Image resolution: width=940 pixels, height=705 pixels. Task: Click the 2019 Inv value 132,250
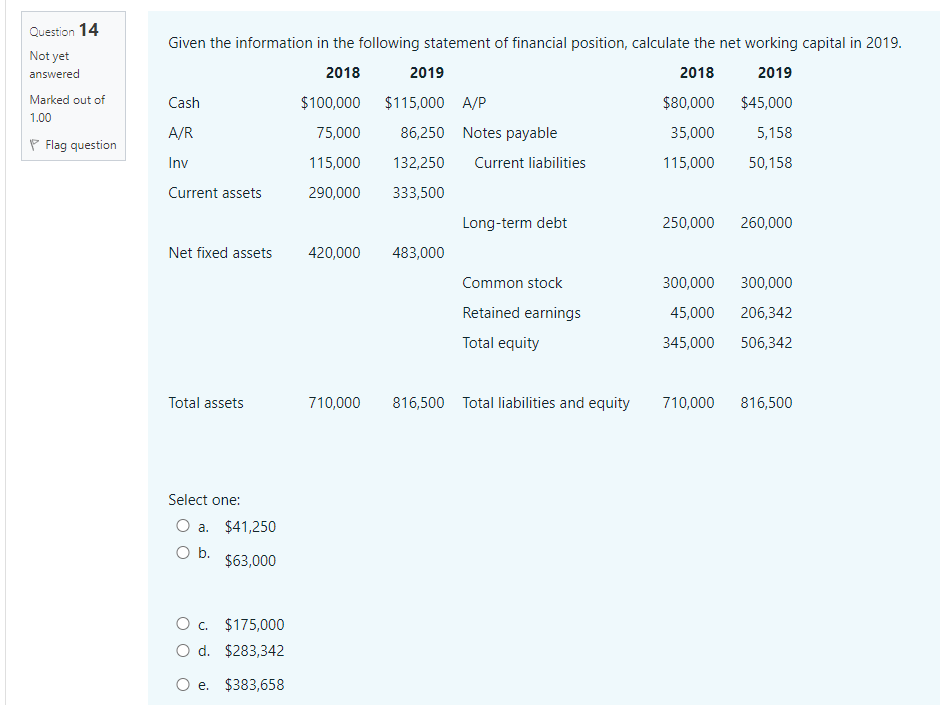point(418,162)
